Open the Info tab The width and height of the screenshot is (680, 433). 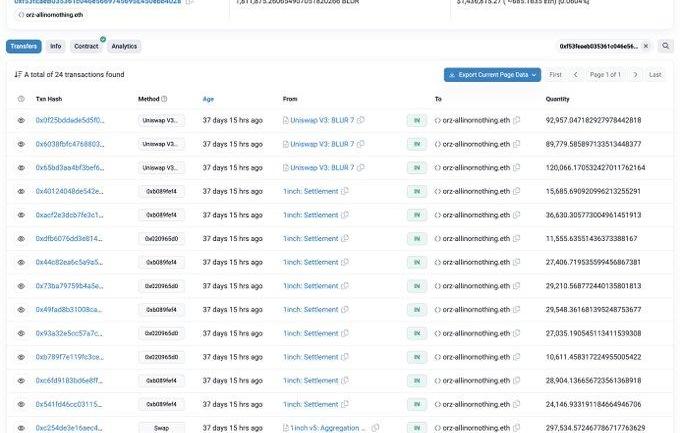click(x=56, y=46)
